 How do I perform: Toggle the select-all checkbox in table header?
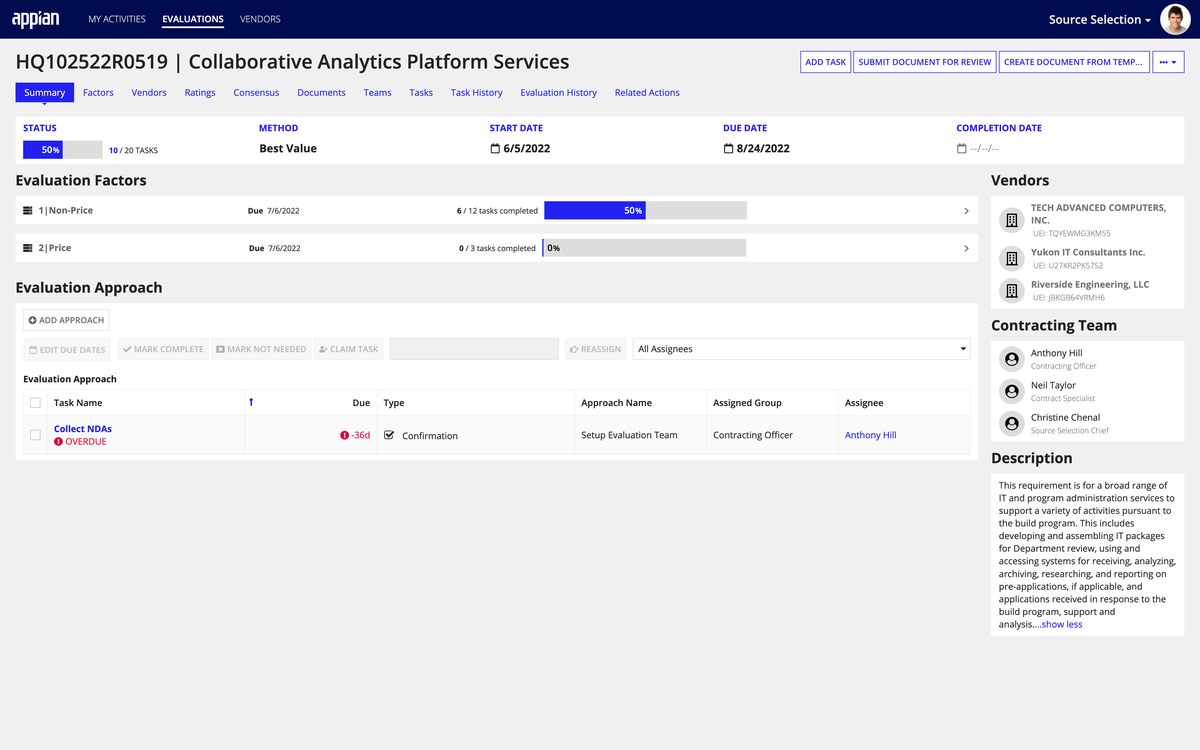[x=36, y=403]
